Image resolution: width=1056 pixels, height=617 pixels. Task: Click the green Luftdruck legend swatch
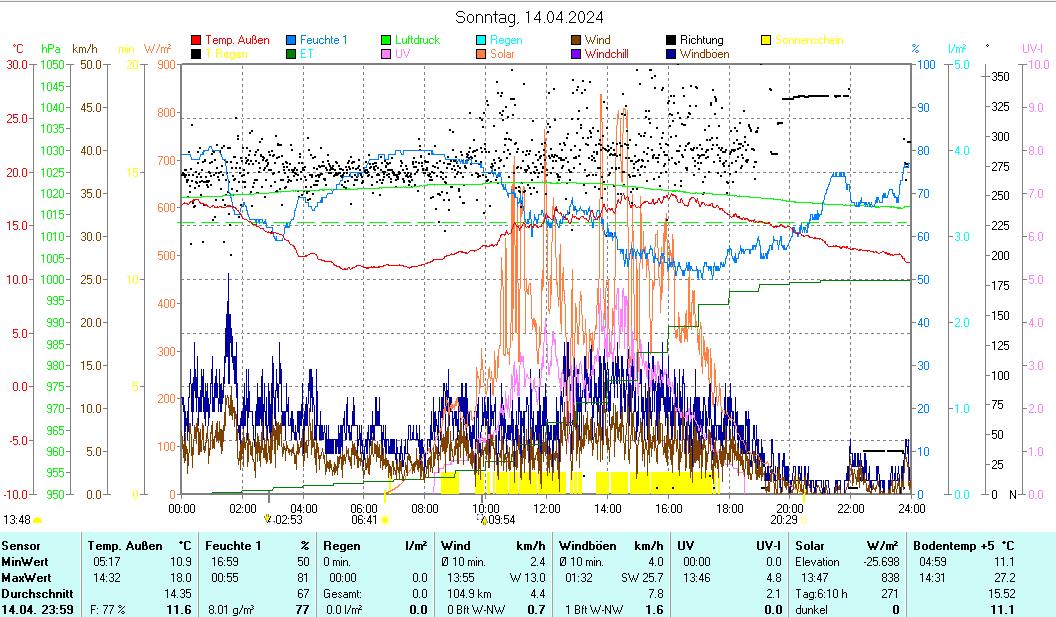coord(387,40)
